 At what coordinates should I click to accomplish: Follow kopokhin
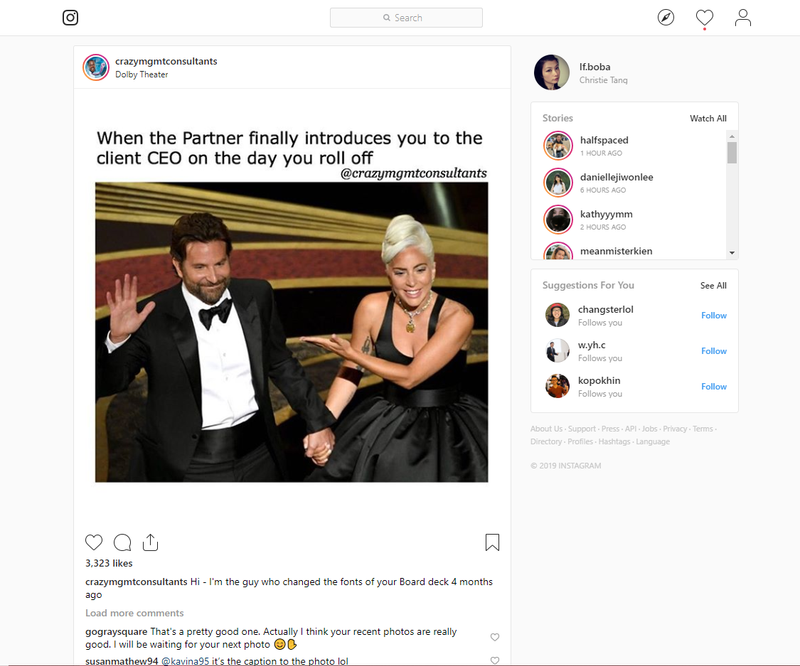coord(714,386)
